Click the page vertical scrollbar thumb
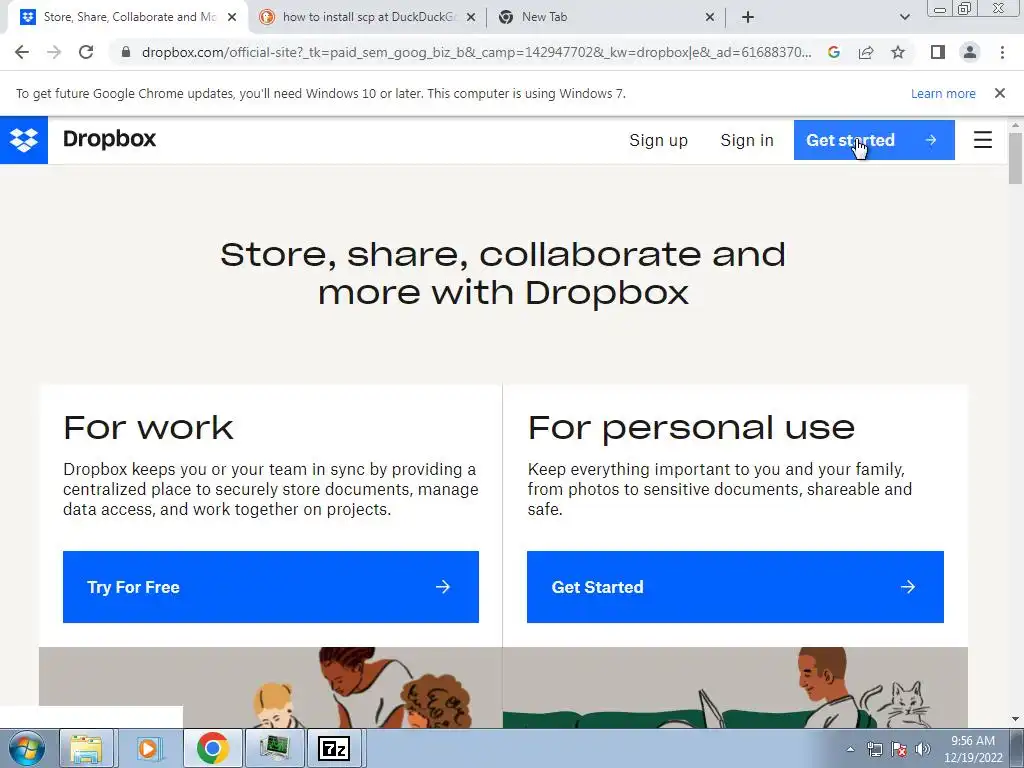The height and width of the screenshot is (768, 1024). click(1015, 158)
